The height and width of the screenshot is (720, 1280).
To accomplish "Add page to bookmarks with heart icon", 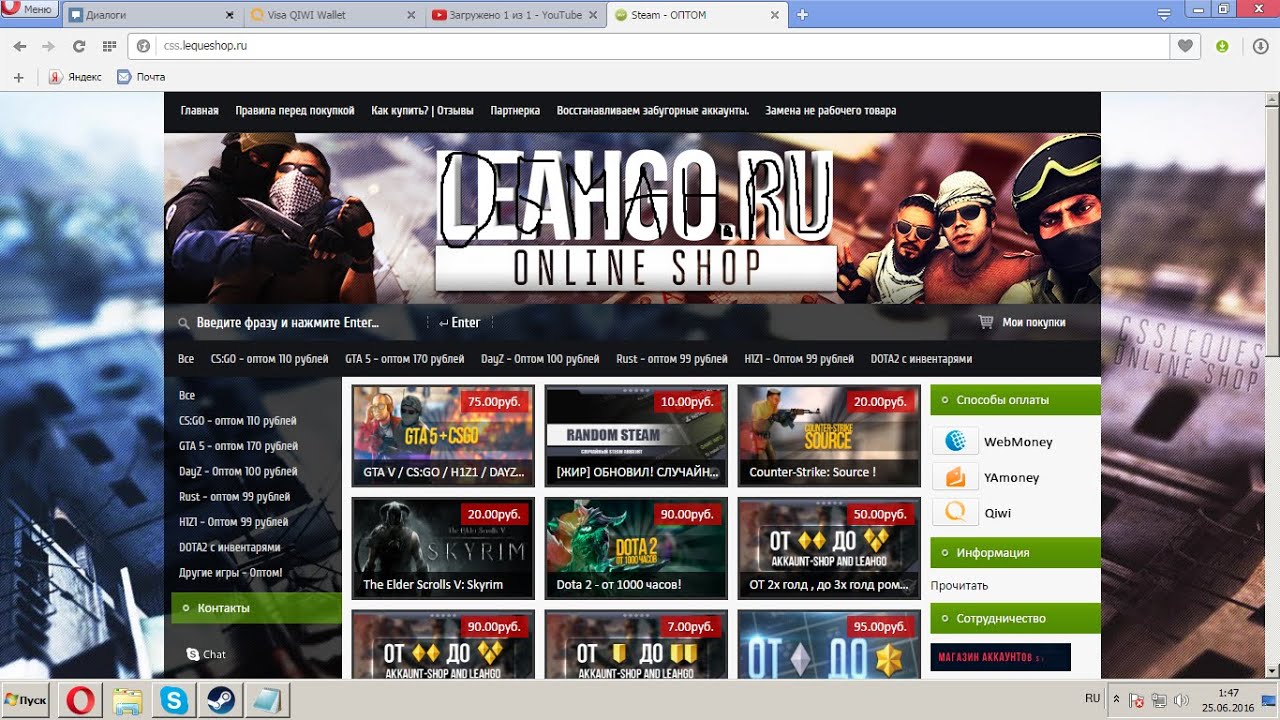I will pyautogui.click(x=1185, y=46).
